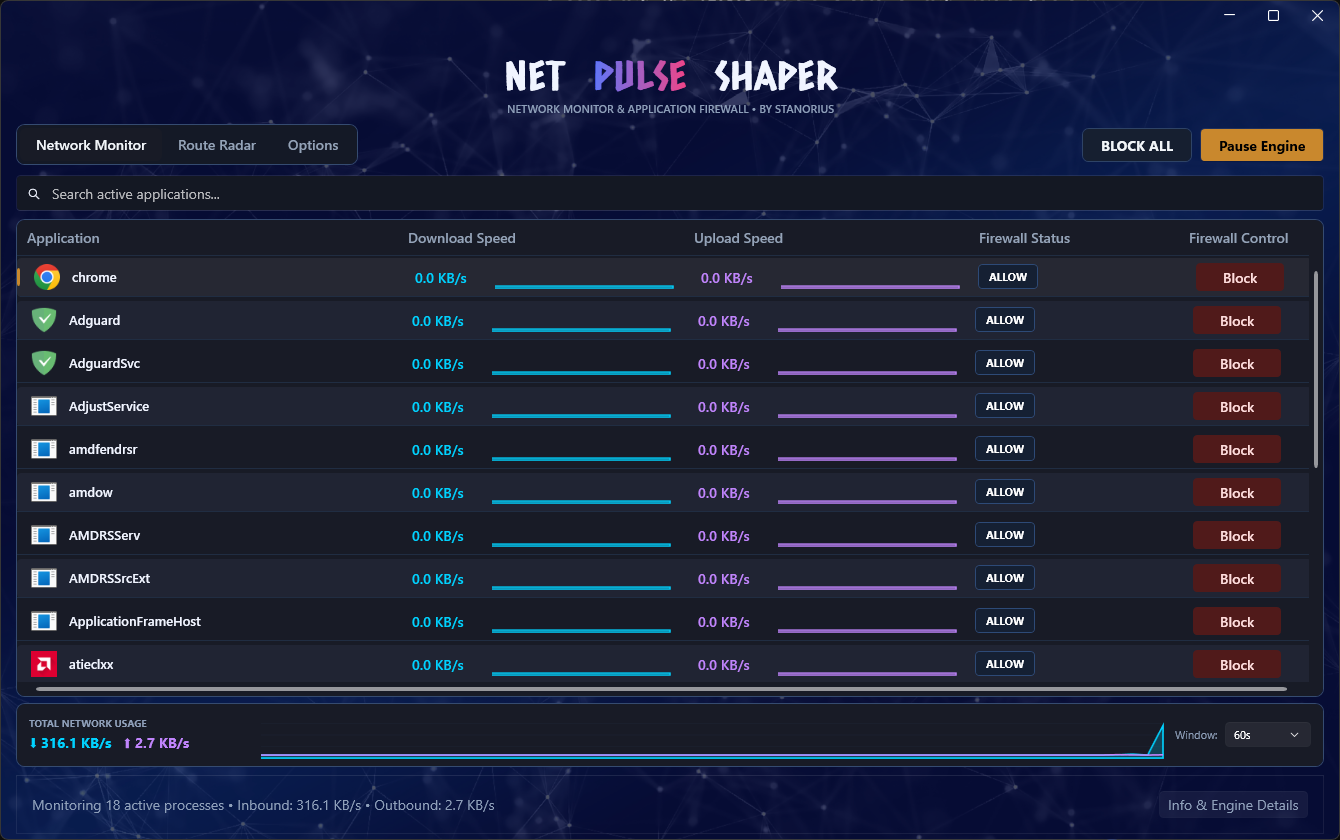Click the chrome download speed bar
This screenshot has width=1340, height=840.
584,287
